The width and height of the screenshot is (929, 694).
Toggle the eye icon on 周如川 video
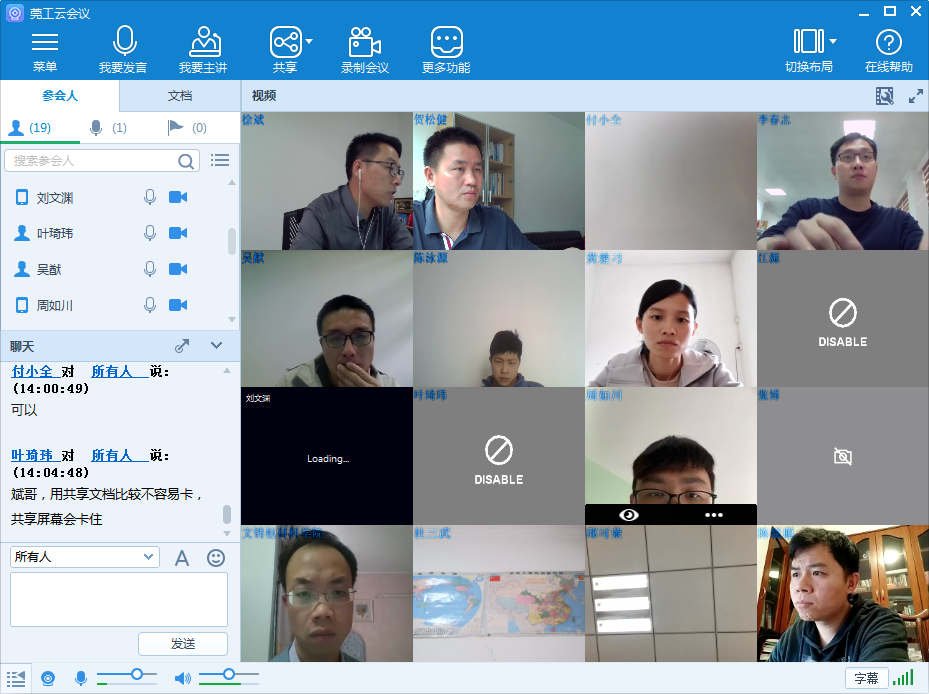point(628,514)
